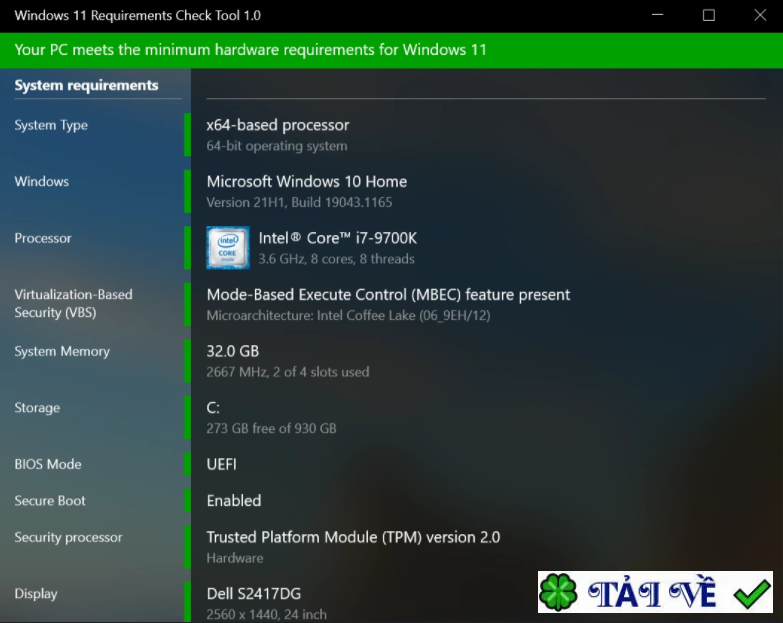The image size is (783, 623).
Task: Click 273 GB free of 930 GB
Action: pyautogui.click(x=271, y=429)
